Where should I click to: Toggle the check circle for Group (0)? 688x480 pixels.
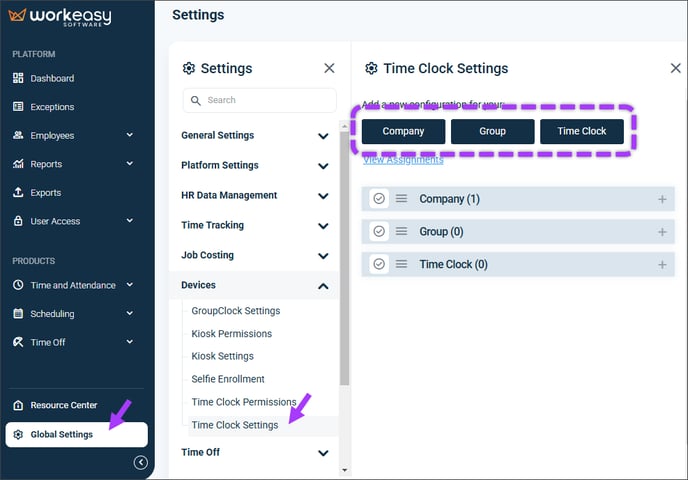point(379,231)
